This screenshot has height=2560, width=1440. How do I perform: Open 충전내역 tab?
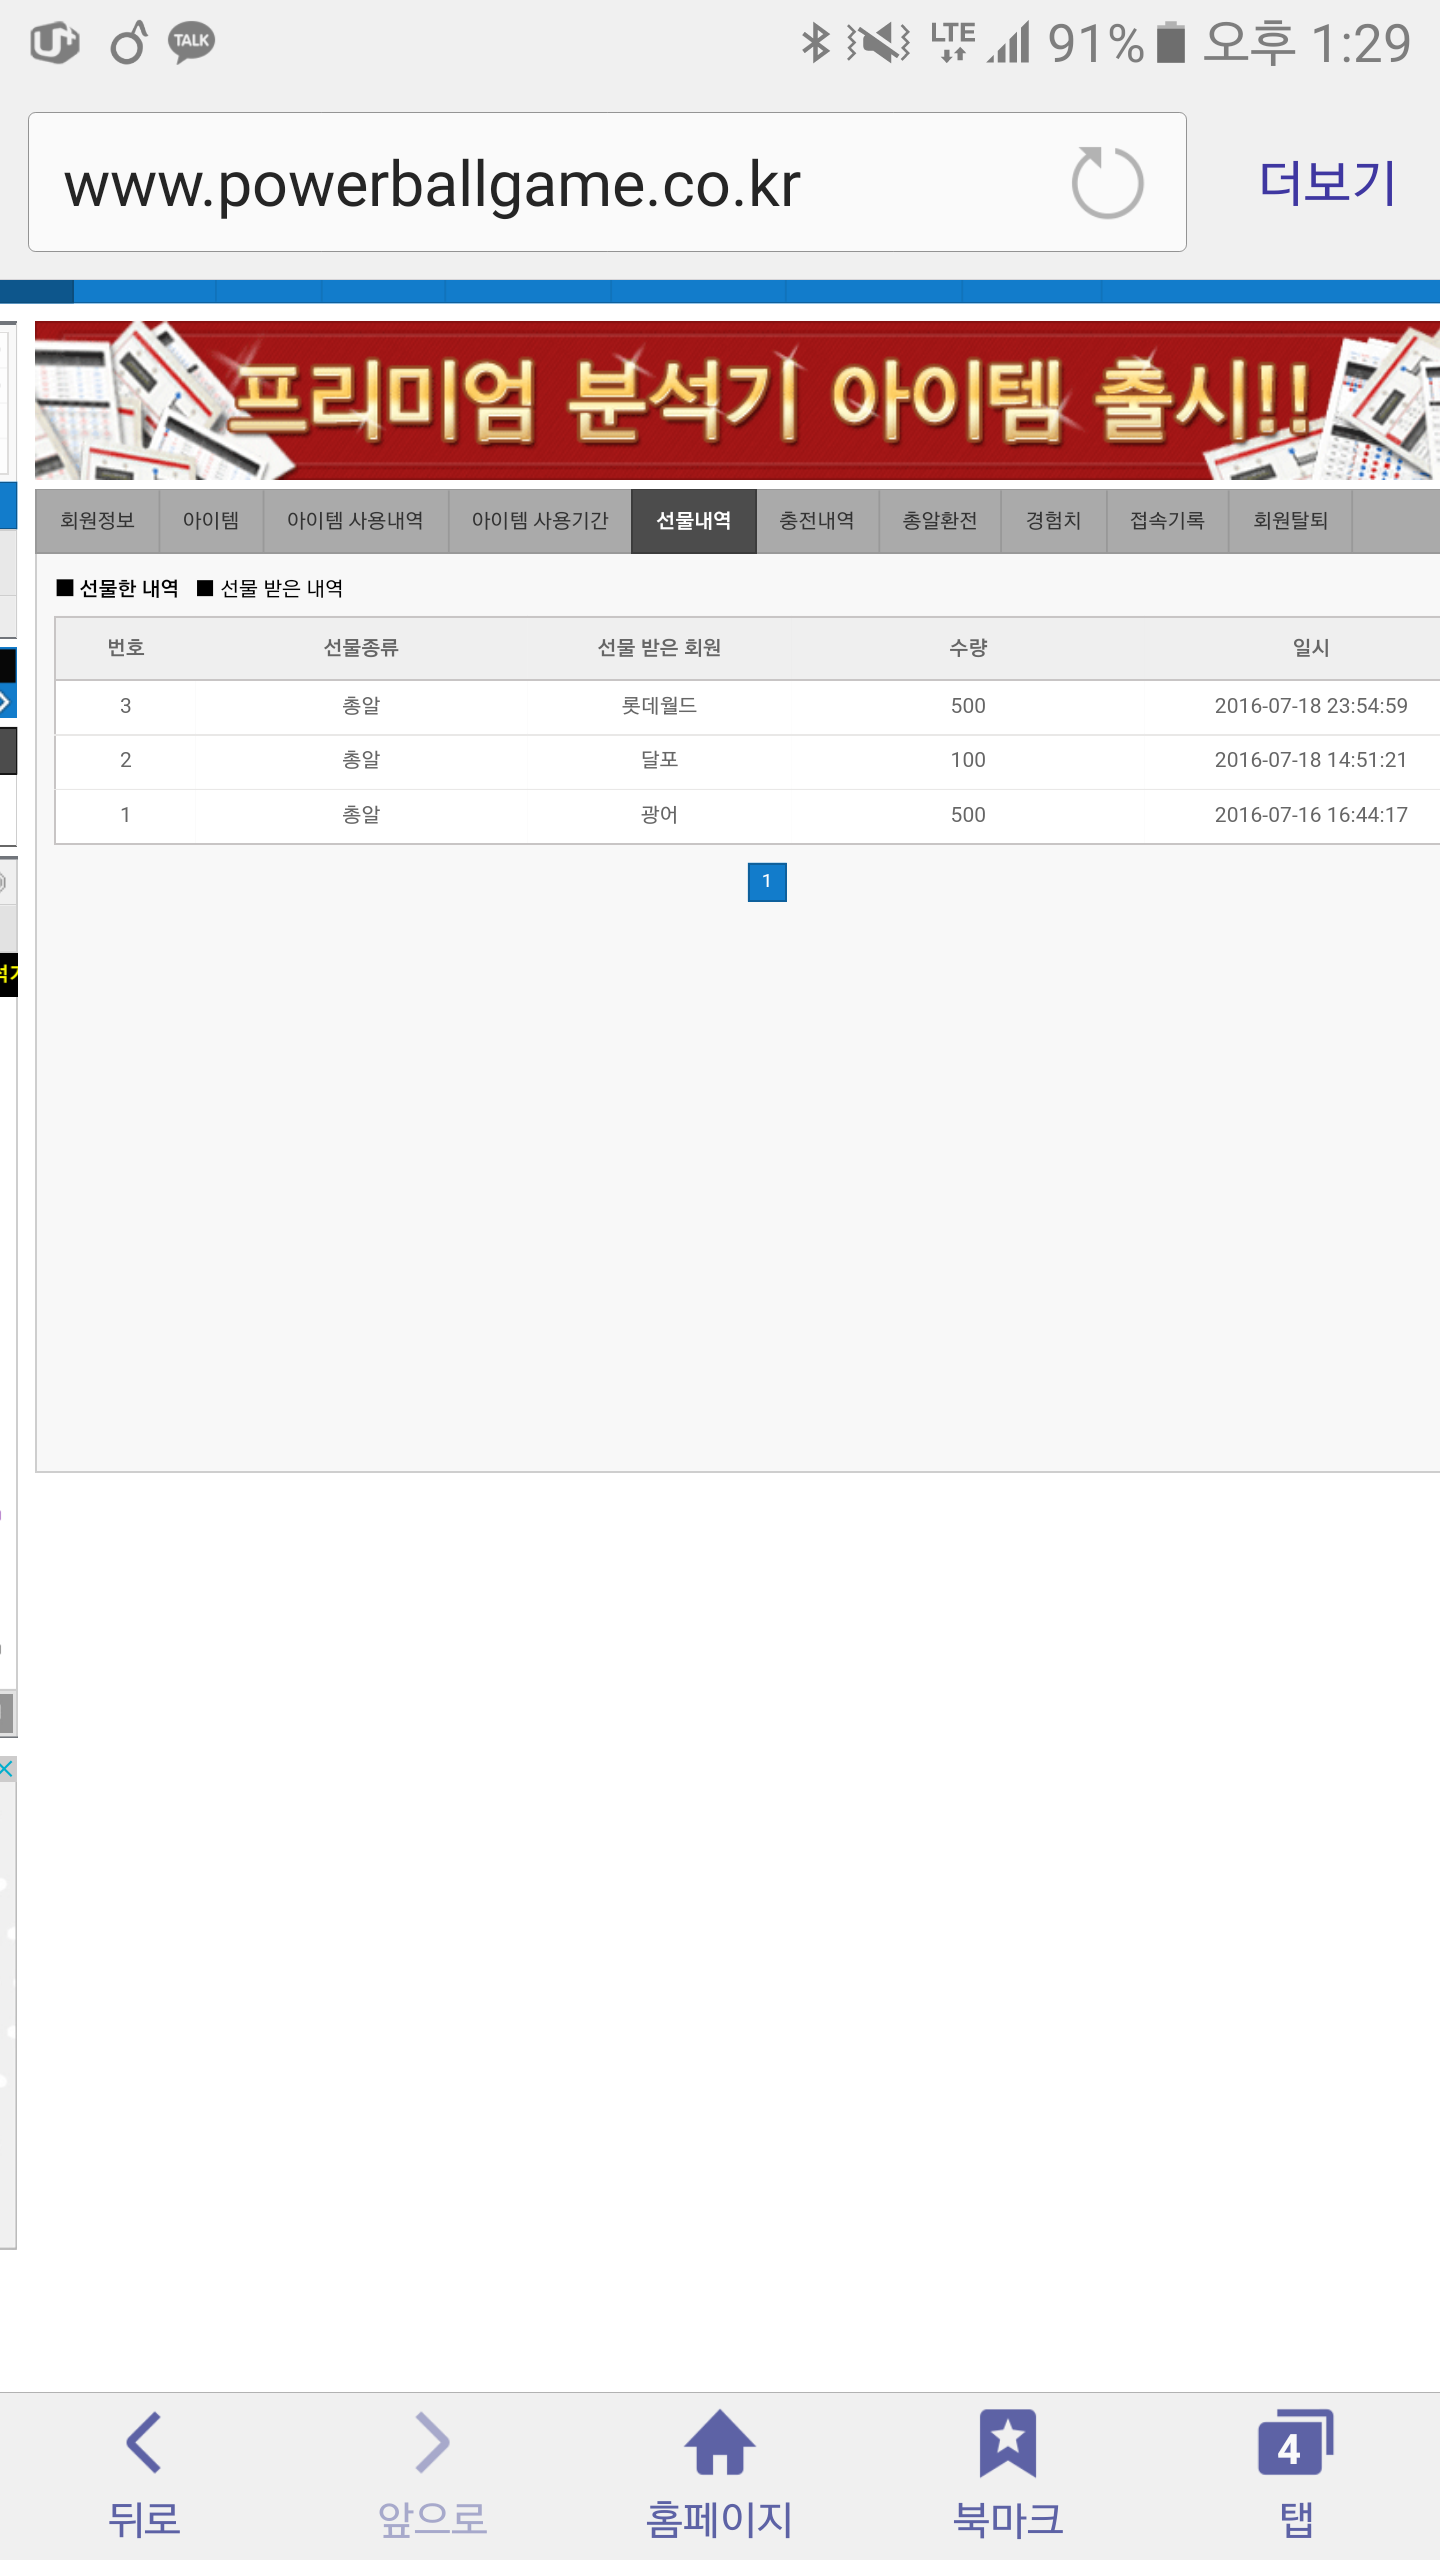(817, 520)
